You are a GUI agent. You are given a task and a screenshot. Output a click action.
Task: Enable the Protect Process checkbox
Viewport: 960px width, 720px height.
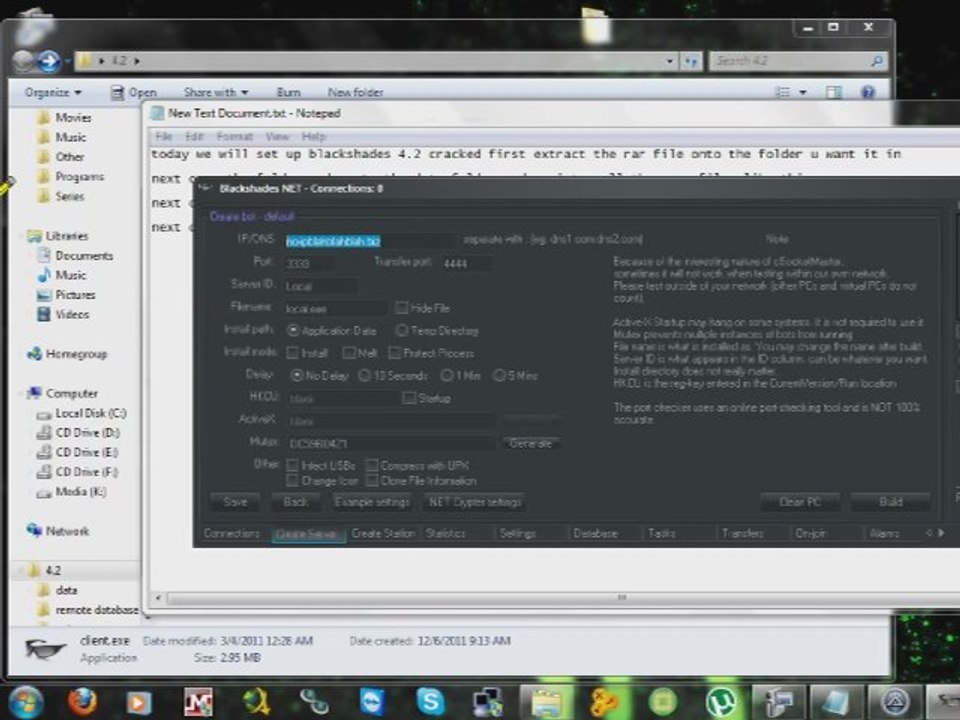tap(394, 353)
